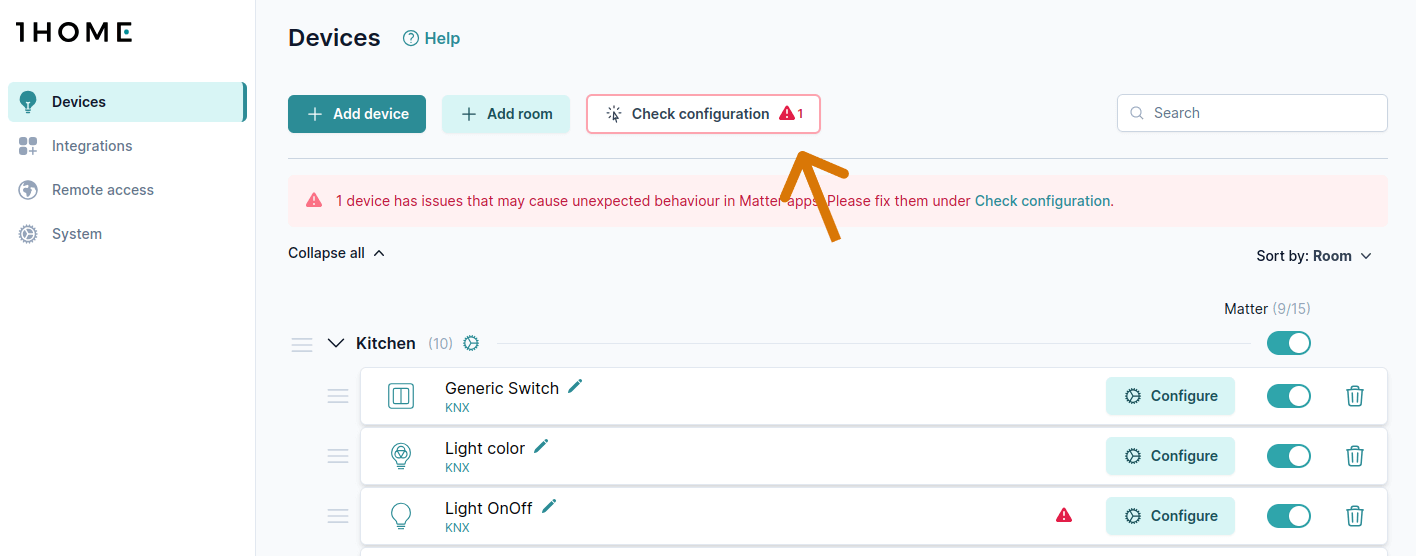Click the trash icon for Light OnOff
This screenshot has height=556, width=1416.
coord(1355,516)
